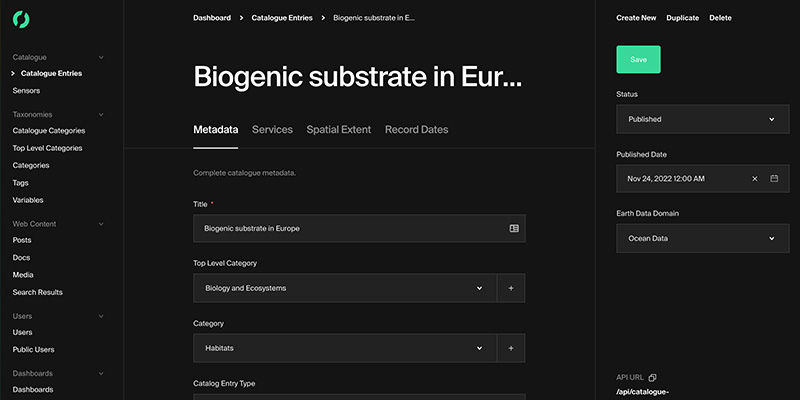Collapse the Web Content sidebar group
800x400 pixels.
point(101,224)
